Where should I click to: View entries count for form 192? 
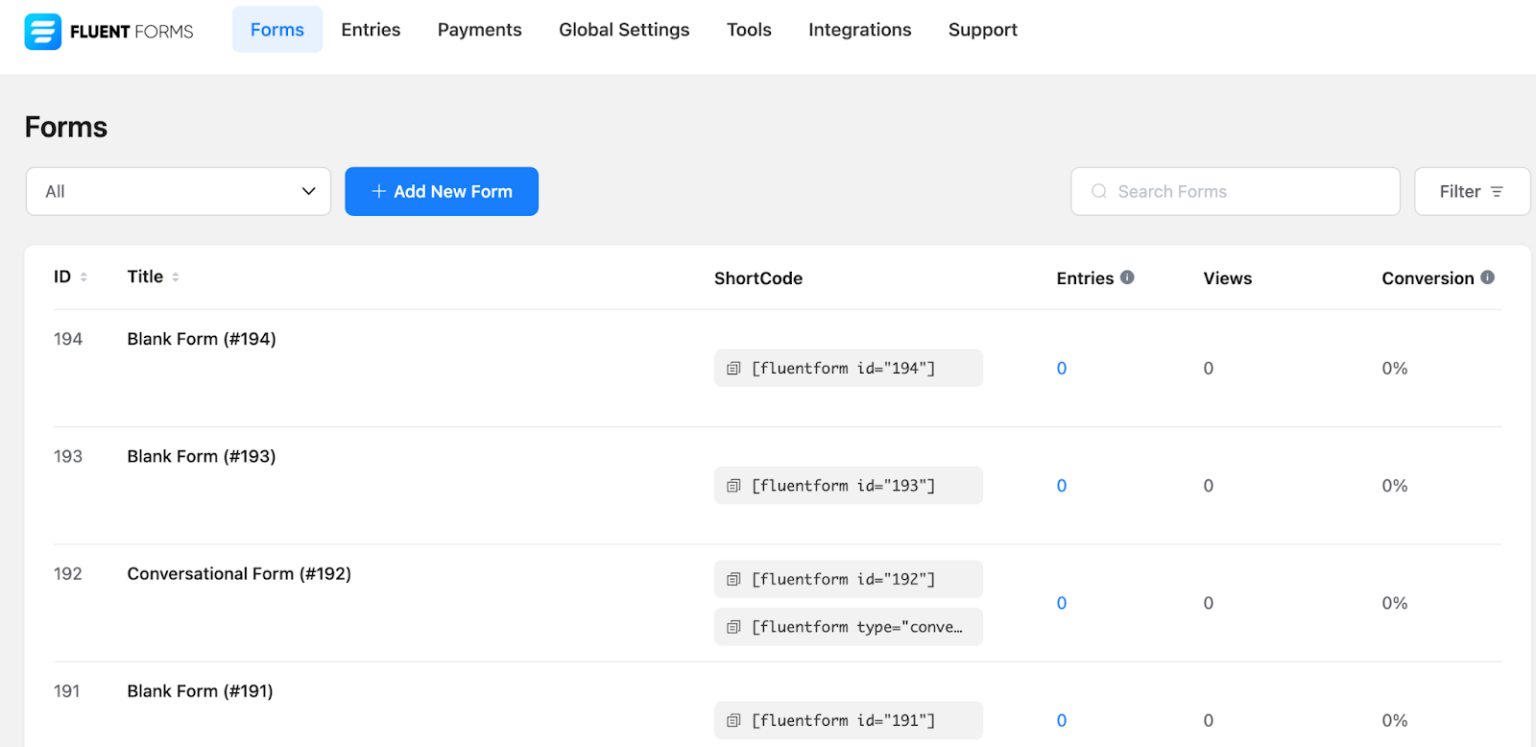coord(1062,603)
